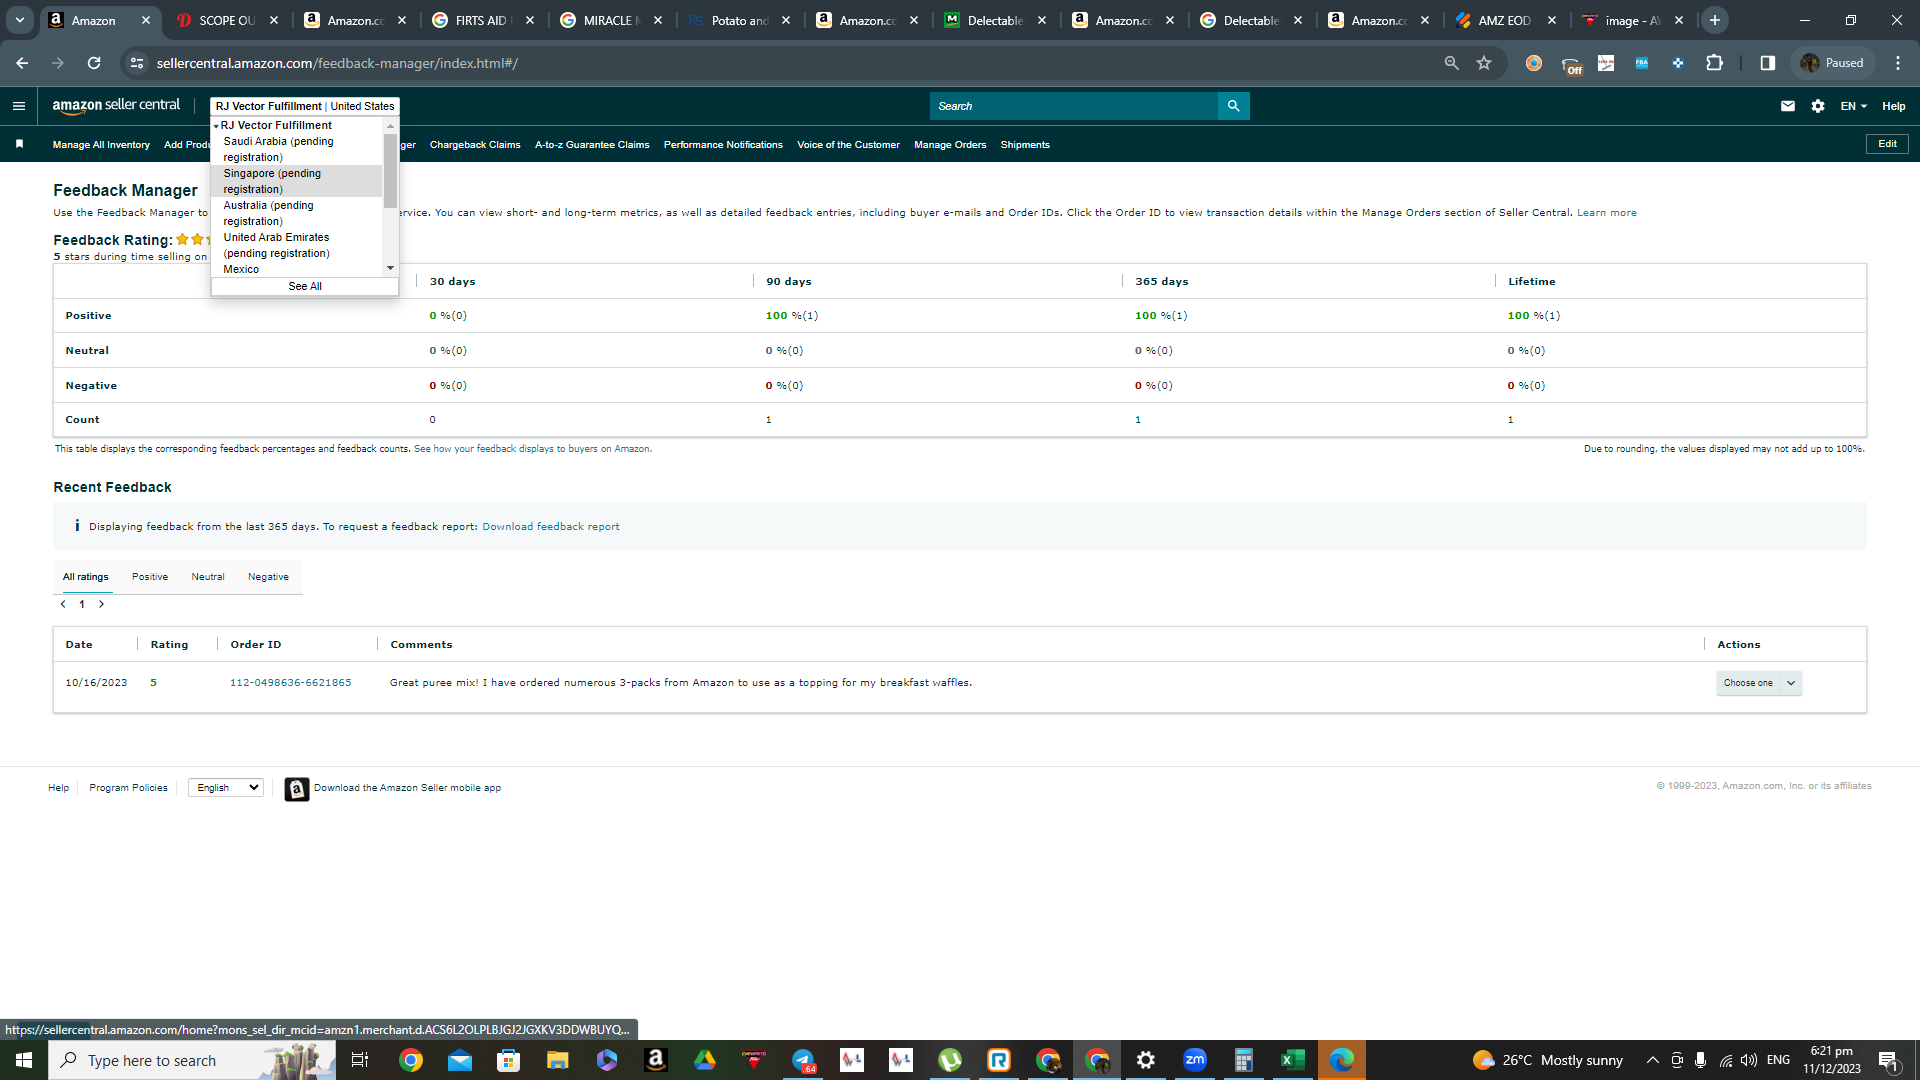This screenshot has width=1920, height=1080.
Task: Open Download feedback report link
Action: [551, 527]
